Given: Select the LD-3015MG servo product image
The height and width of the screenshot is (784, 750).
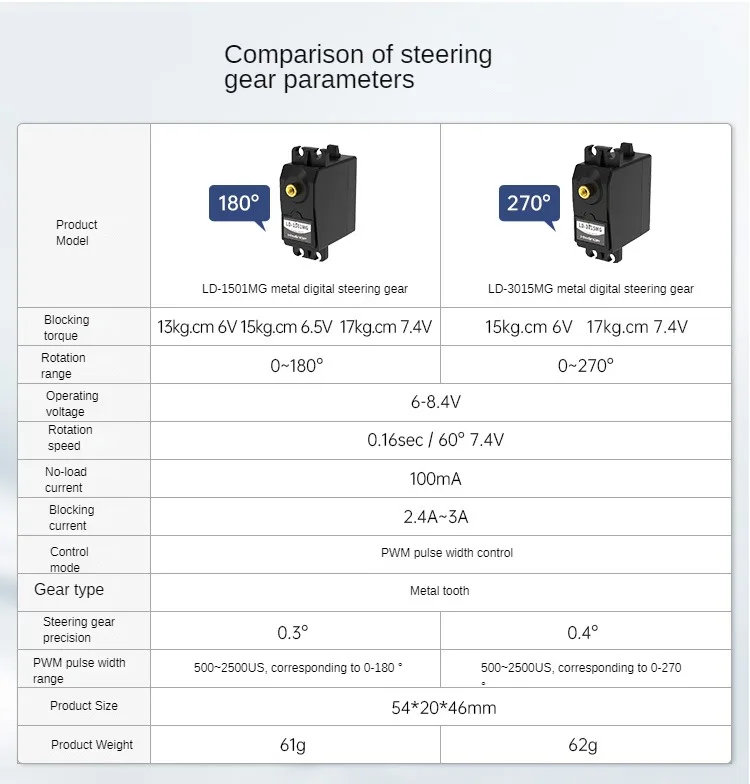Looking at the screenshot, I should pos(609,204).
